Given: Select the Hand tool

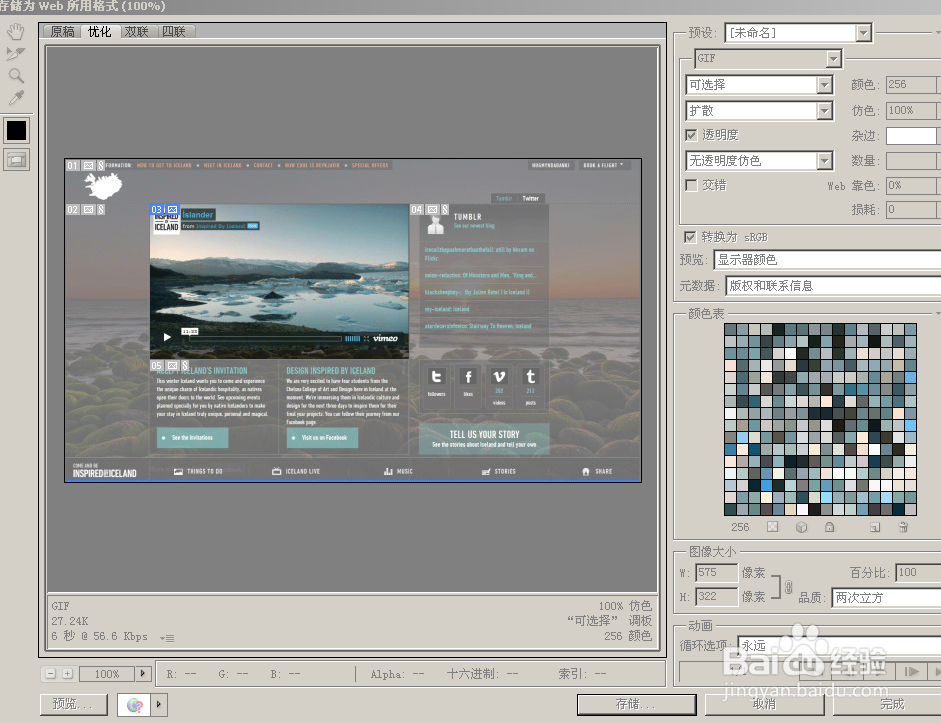Looking at the screenshot, I should coord(16,32).
